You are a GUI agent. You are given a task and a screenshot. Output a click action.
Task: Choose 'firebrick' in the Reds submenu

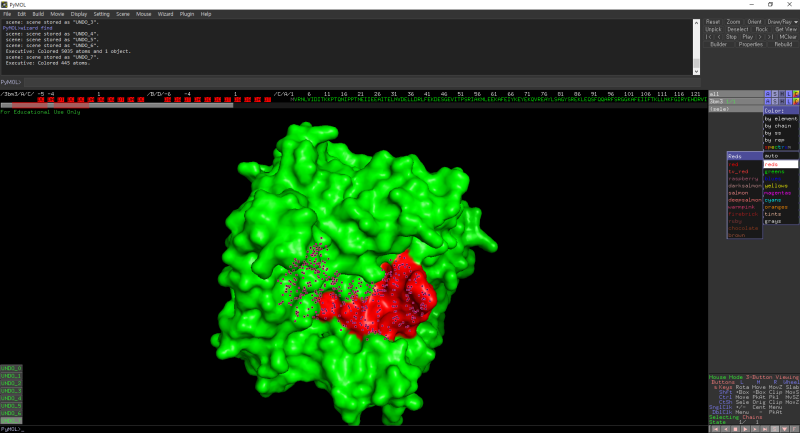pos(744,214)
